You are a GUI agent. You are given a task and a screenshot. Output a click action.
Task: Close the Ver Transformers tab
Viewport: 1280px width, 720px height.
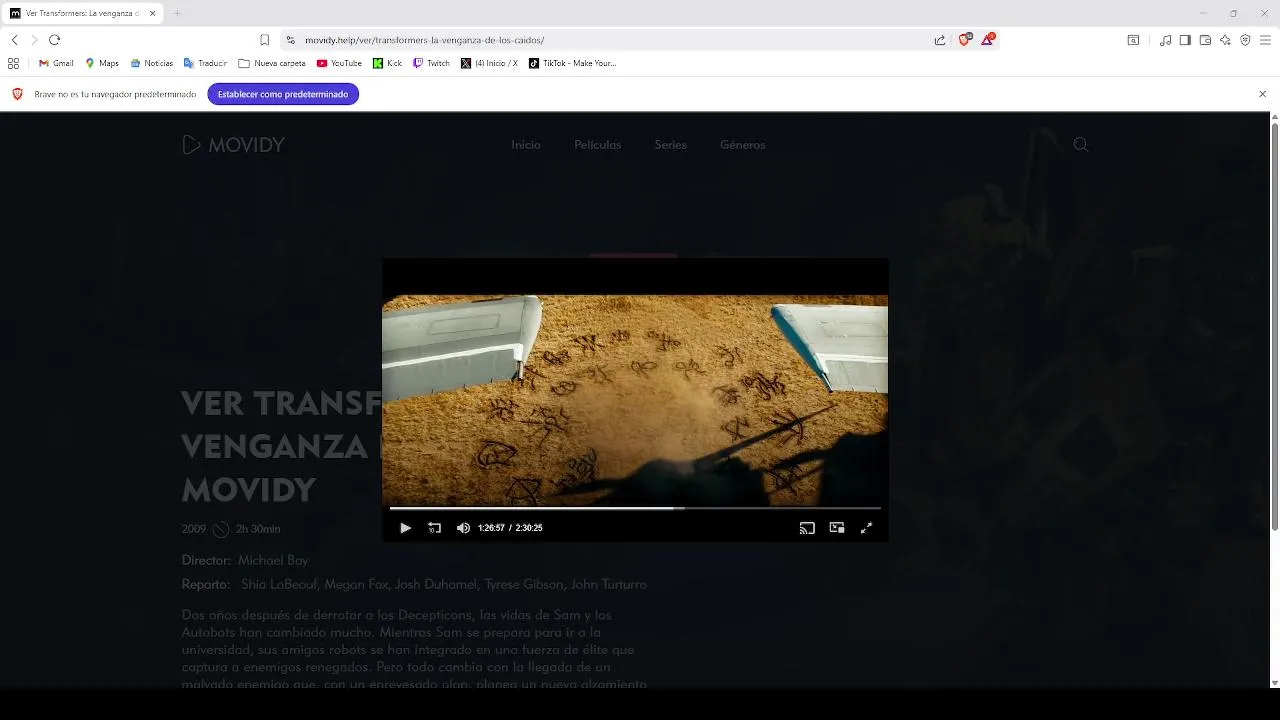pos(152,13)
